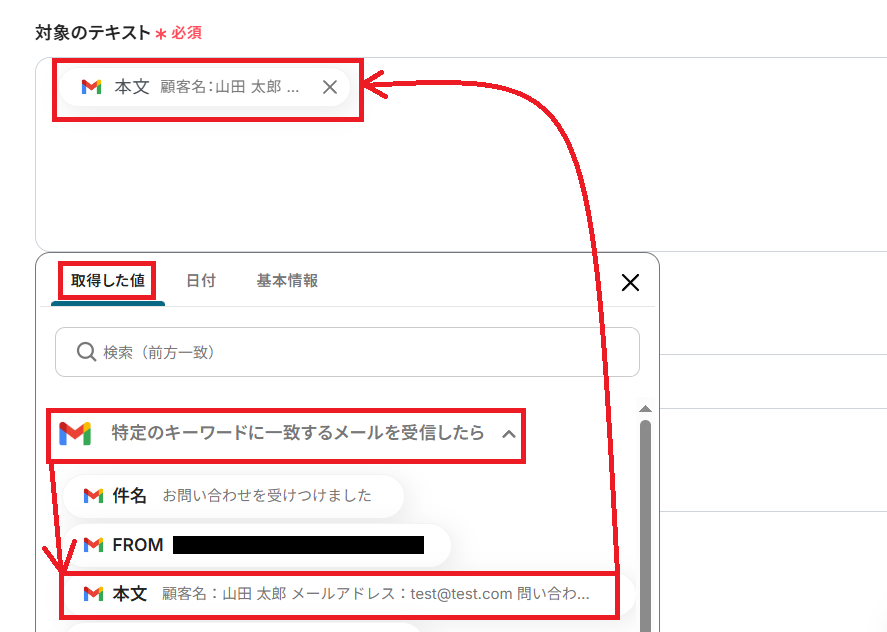Click the 特定のキーワードに一致するメールを受信したら header text
This screenshot has height=632, width=887.
298,433
